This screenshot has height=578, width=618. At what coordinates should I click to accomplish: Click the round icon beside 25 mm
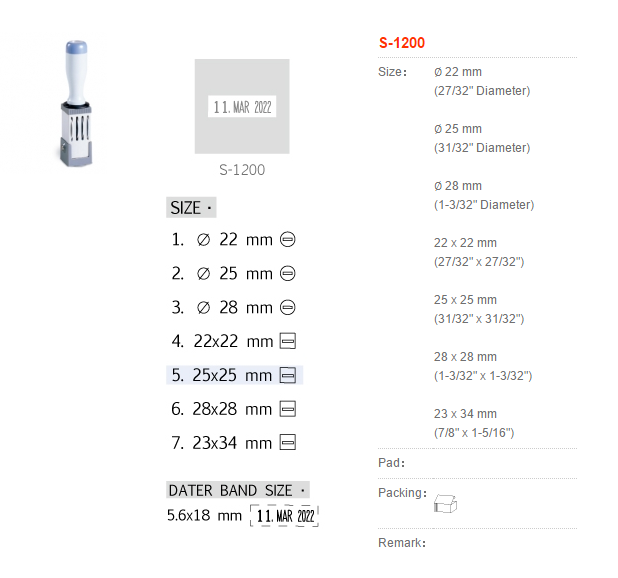point(287,273)
